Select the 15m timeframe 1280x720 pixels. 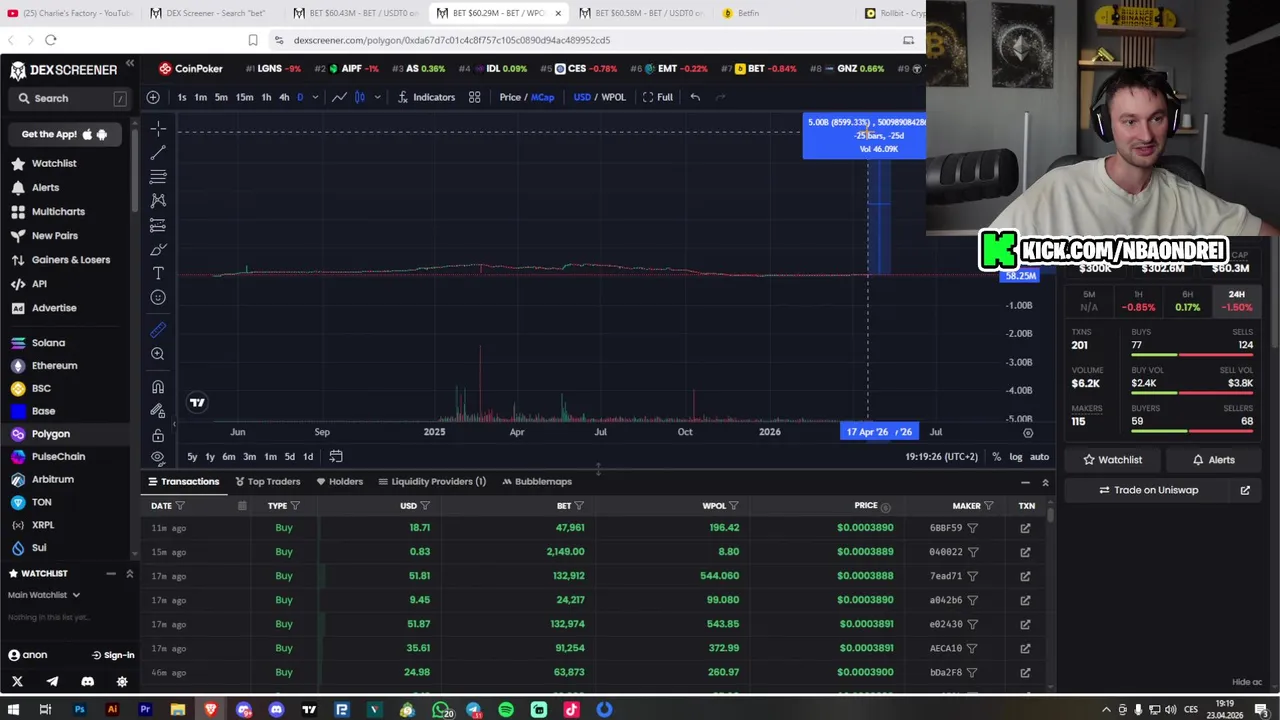(244, 97)
